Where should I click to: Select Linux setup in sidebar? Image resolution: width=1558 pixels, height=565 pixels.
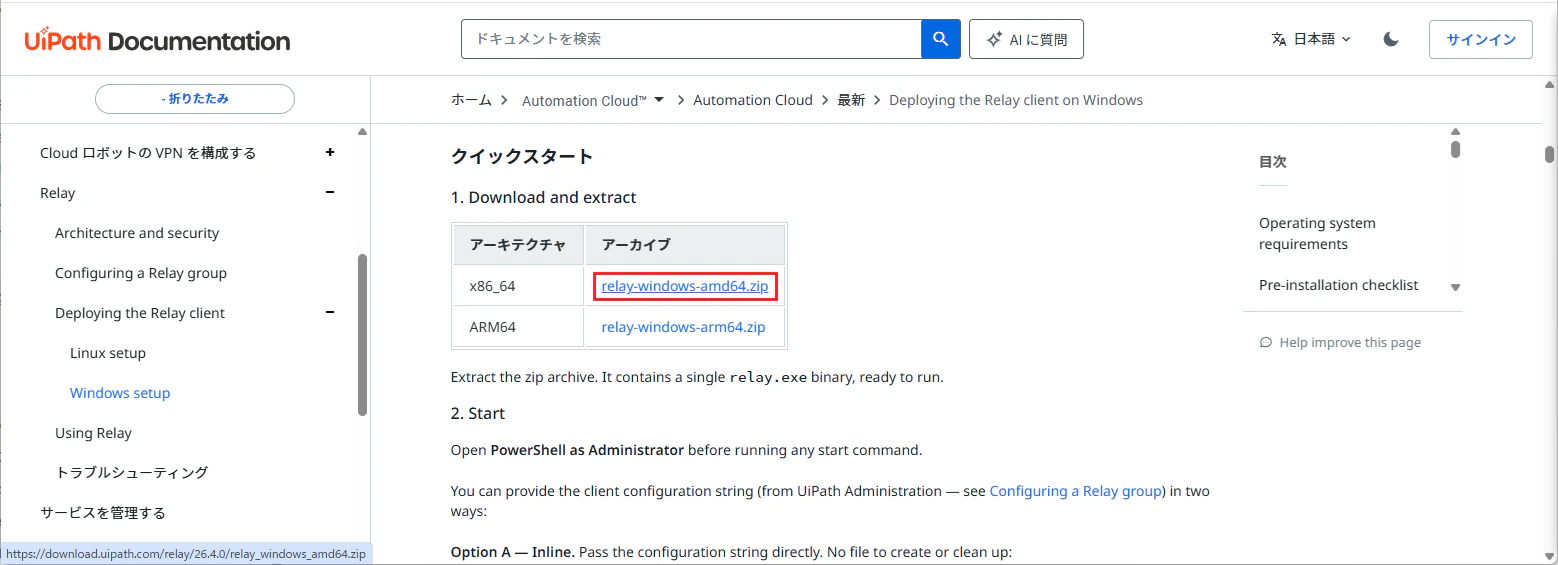click(x=108, y=353)
